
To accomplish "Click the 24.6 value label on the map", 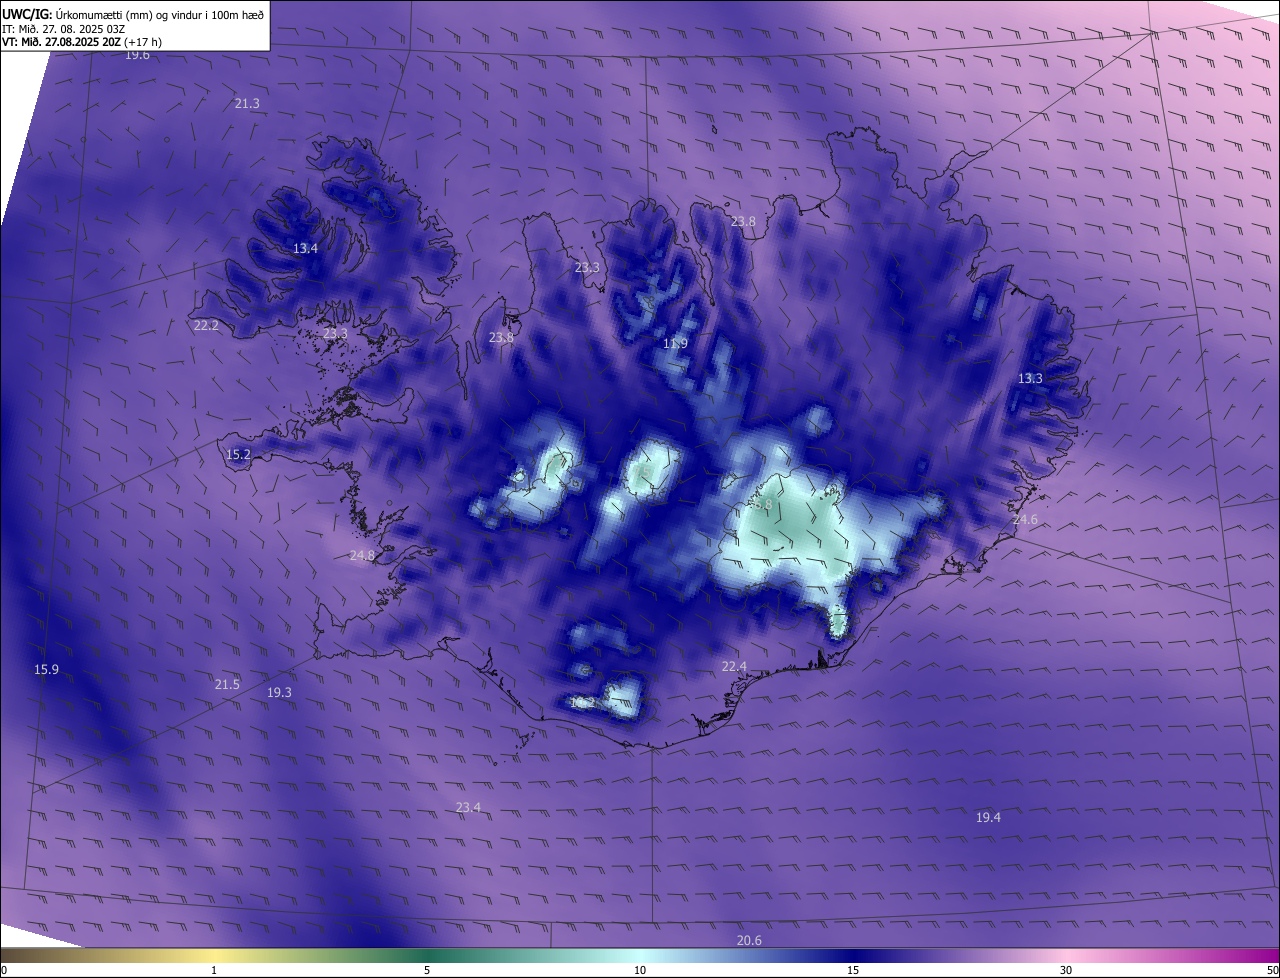I will (x=1025, y=519).
